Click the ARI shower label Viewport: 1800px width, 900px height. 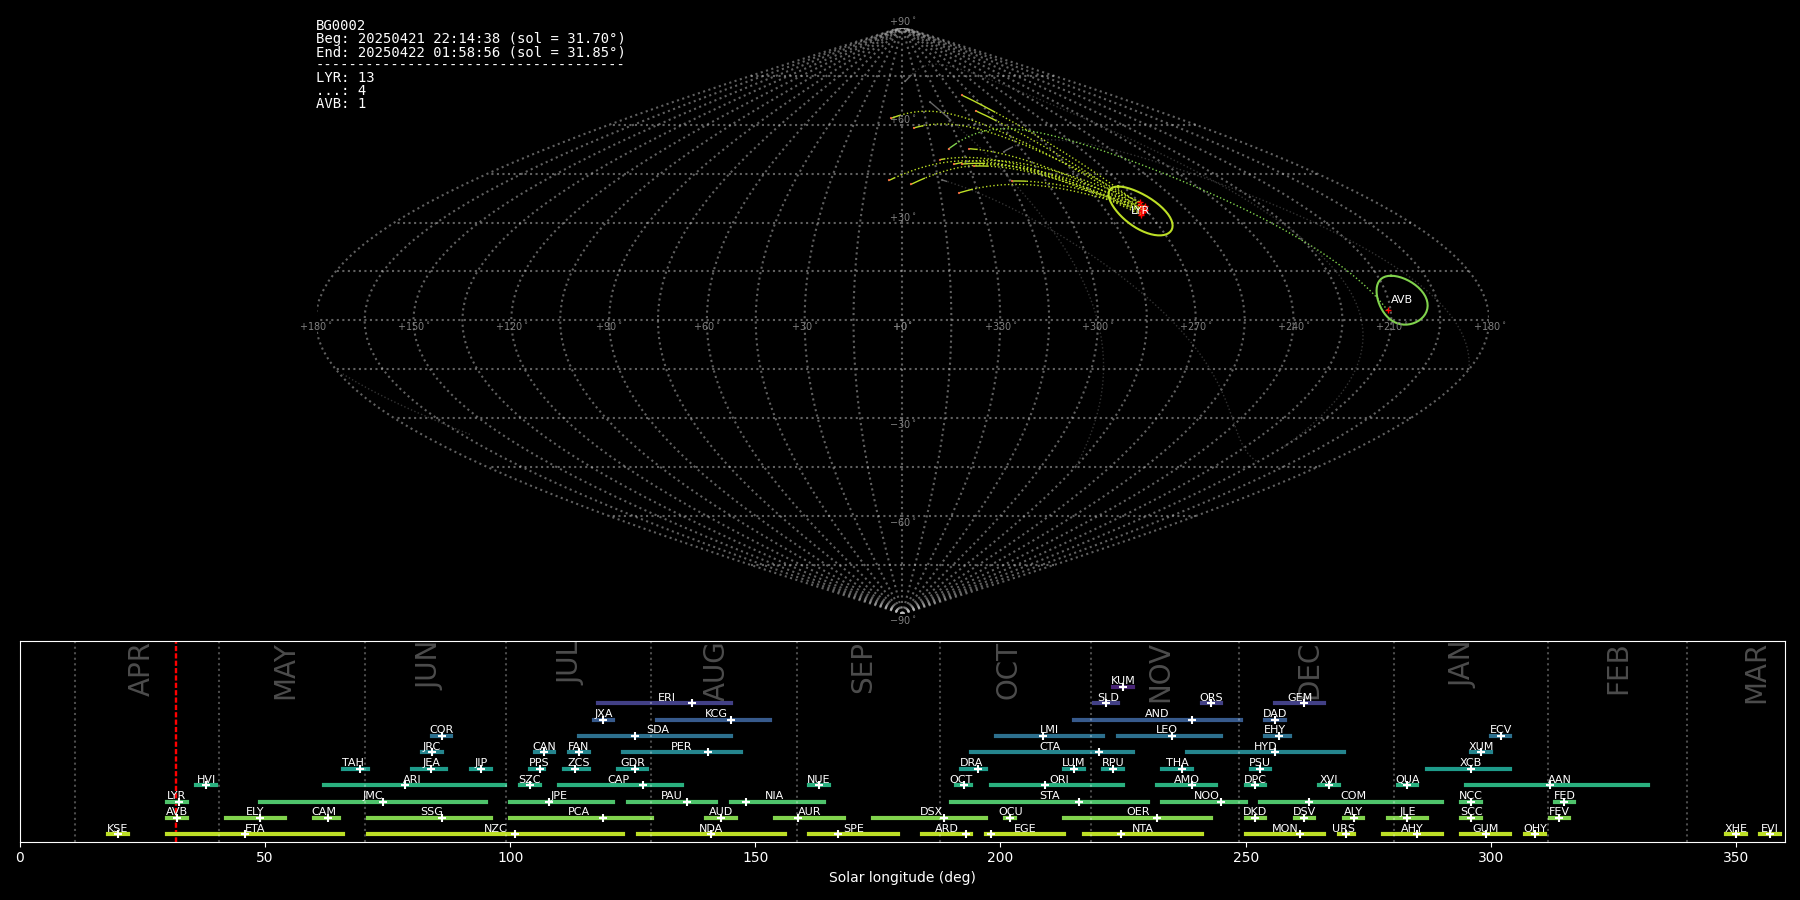point(412,780)
